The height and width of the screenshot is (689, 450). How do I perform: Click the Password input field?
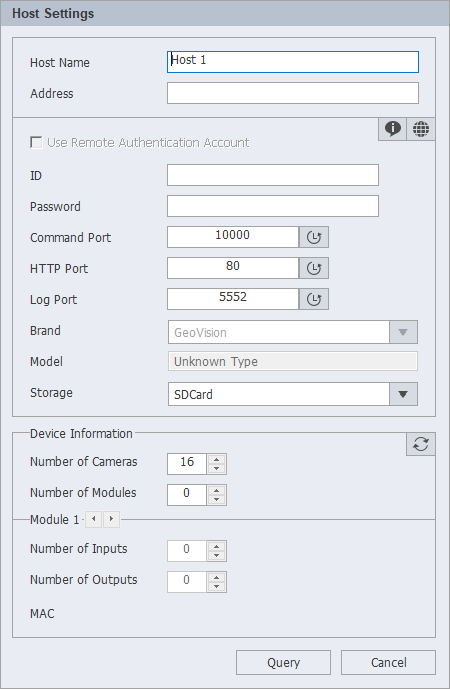[273, 206]
